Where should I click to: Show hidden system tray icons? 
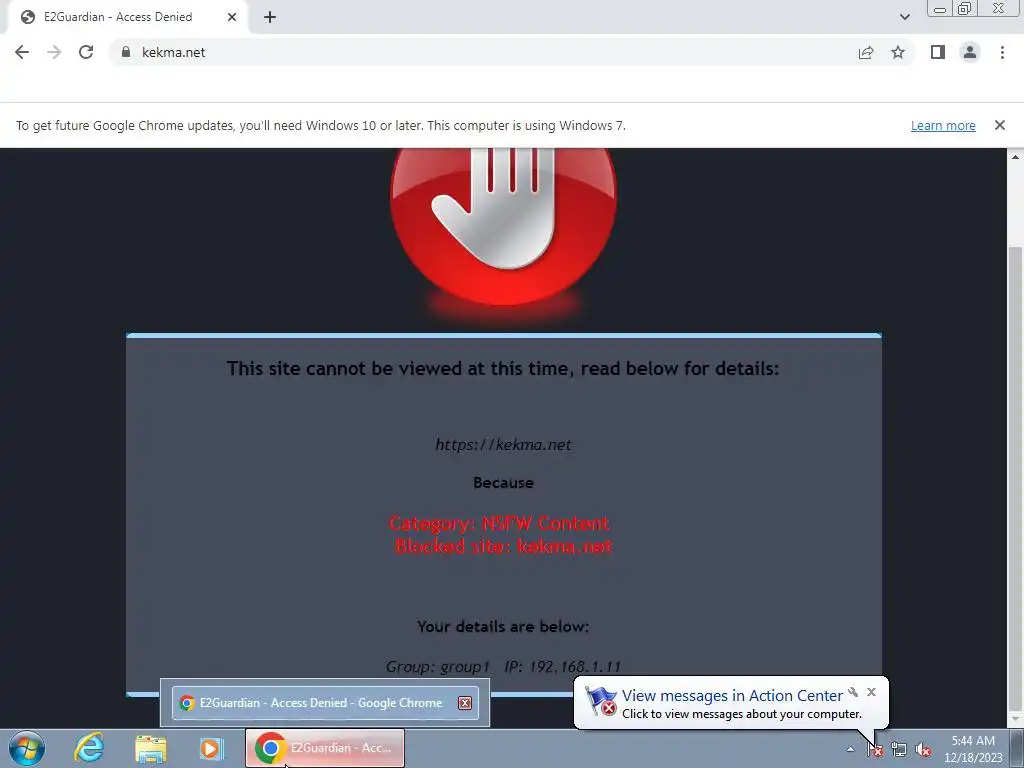[850, 750]
